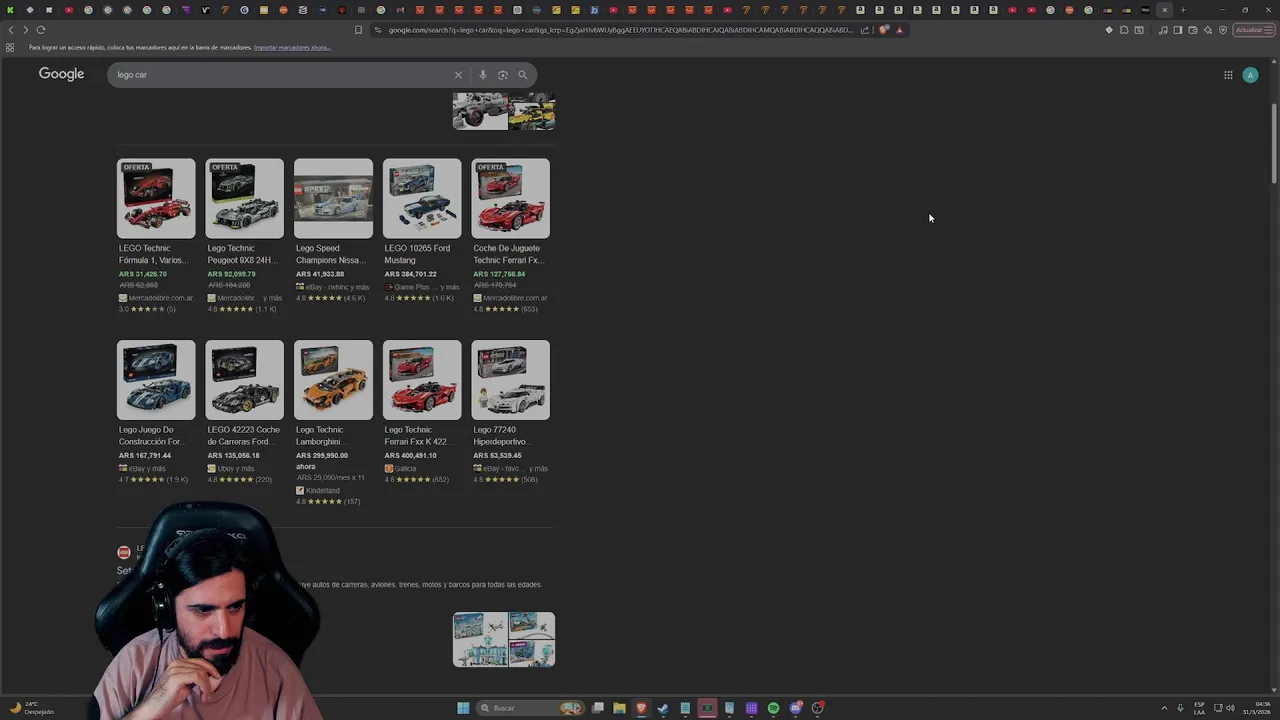1280x720 pixels.
Task: Start voice search with microphone icon
Action: pos(483,75)
